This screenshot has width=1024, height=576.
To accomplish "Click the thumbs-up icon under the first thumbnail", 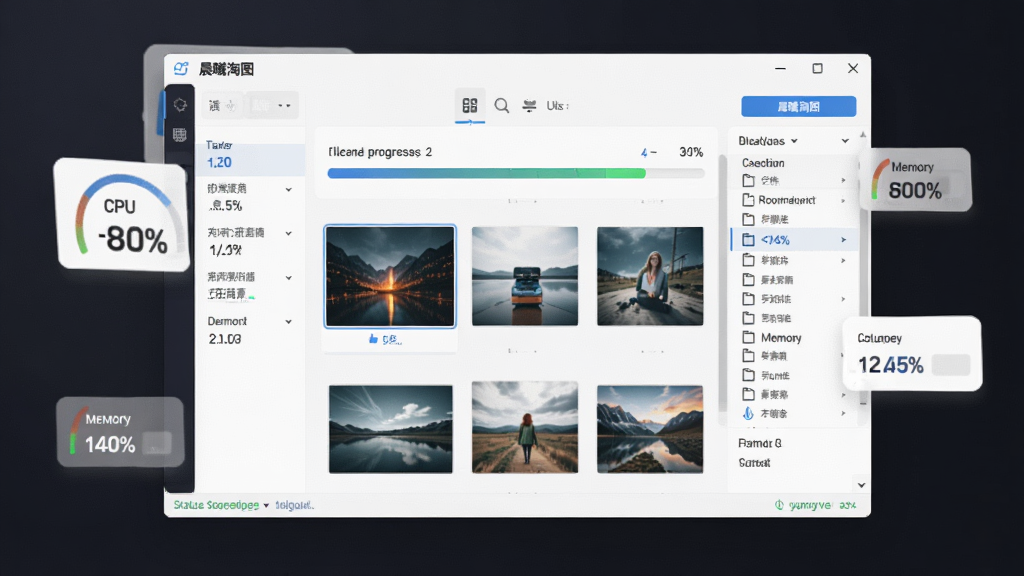I will [373, 339].
